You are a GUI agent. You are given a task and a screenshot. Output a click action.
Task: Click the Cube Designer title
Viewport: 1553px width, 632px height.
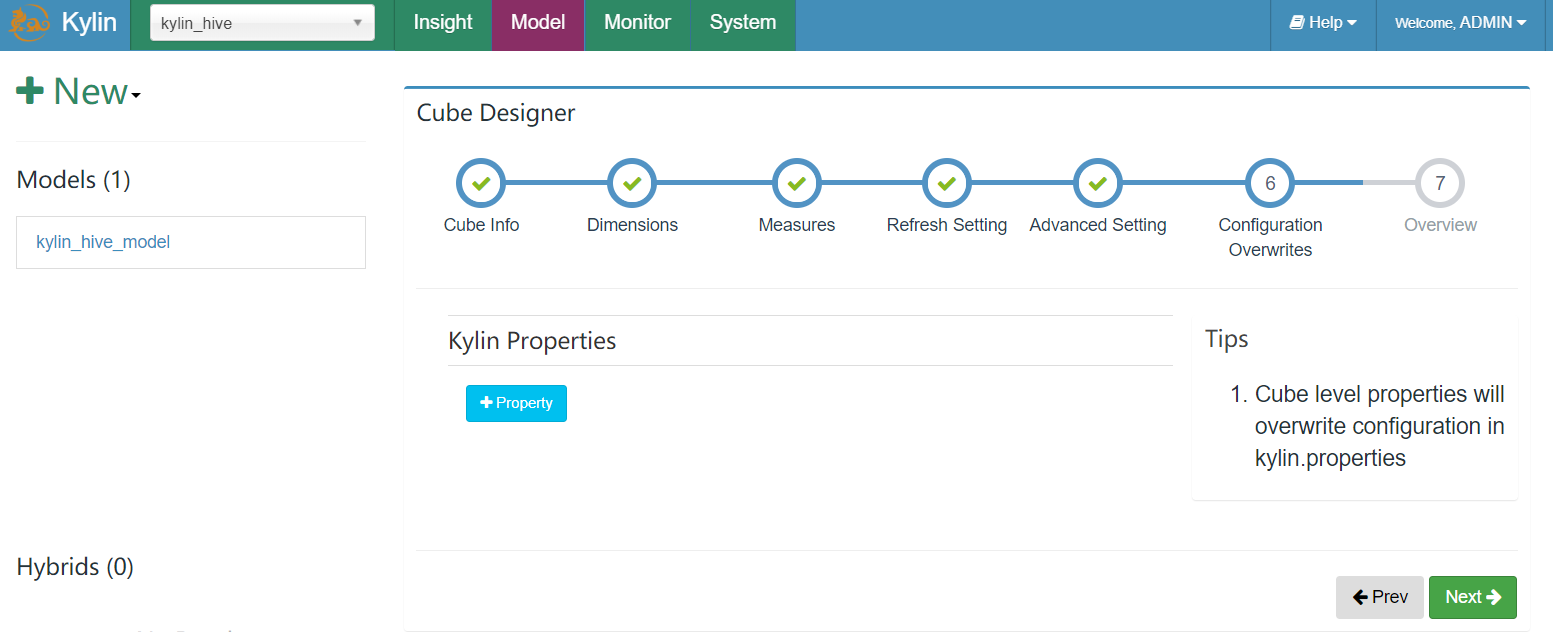496,113
